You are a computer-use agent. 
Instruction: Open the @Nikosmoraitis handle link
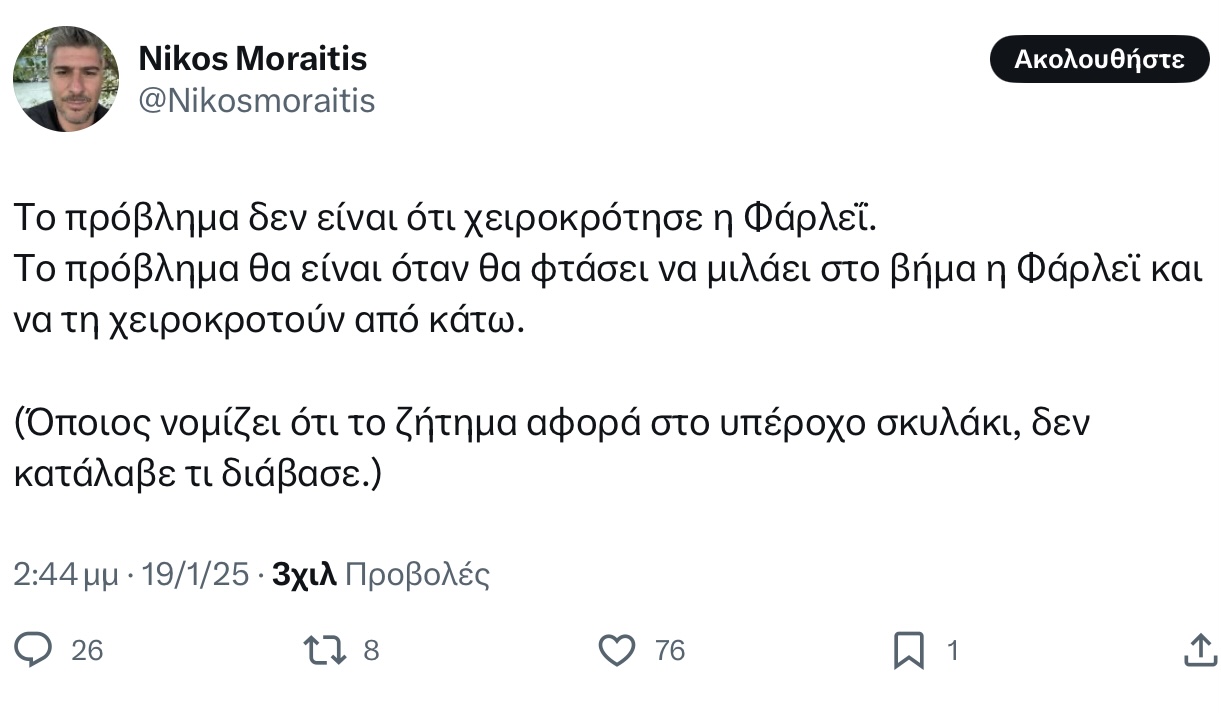pyautogui.click(x=256, y=101)
